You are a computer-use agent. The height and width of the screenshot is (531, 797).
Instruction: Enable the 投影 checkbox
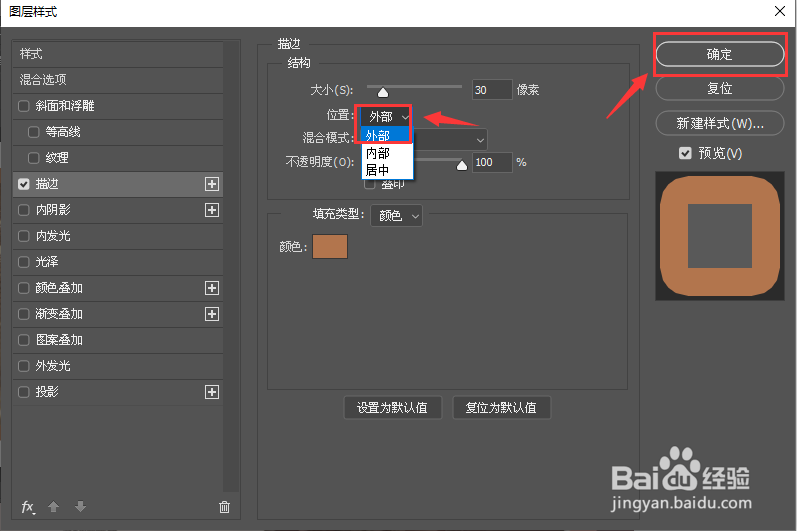coord(23,392)
